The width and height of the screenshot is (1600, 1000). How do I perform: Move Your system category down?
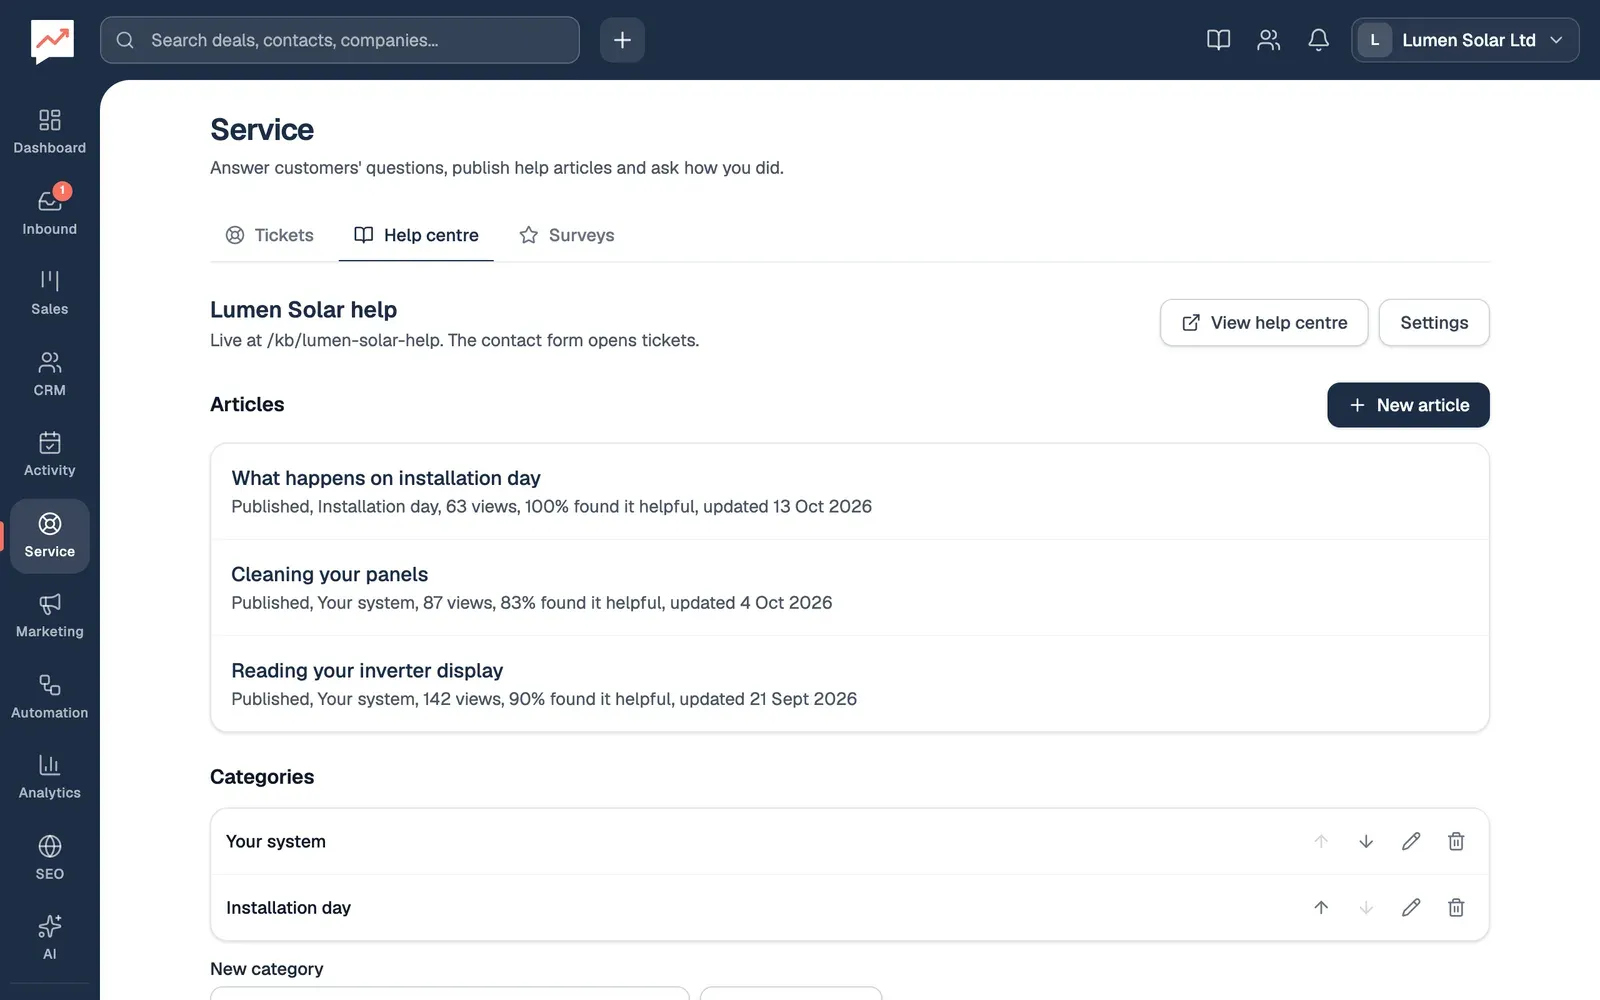coord(1366,841)
